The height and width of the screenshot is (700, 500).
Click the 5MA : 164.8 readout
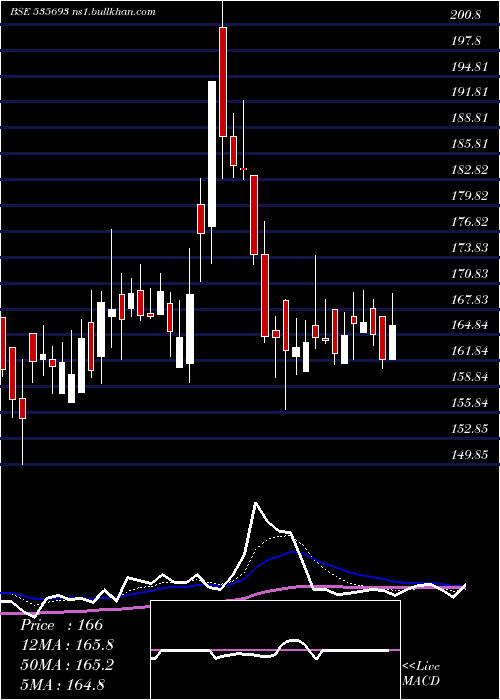(x=63, y=684)
